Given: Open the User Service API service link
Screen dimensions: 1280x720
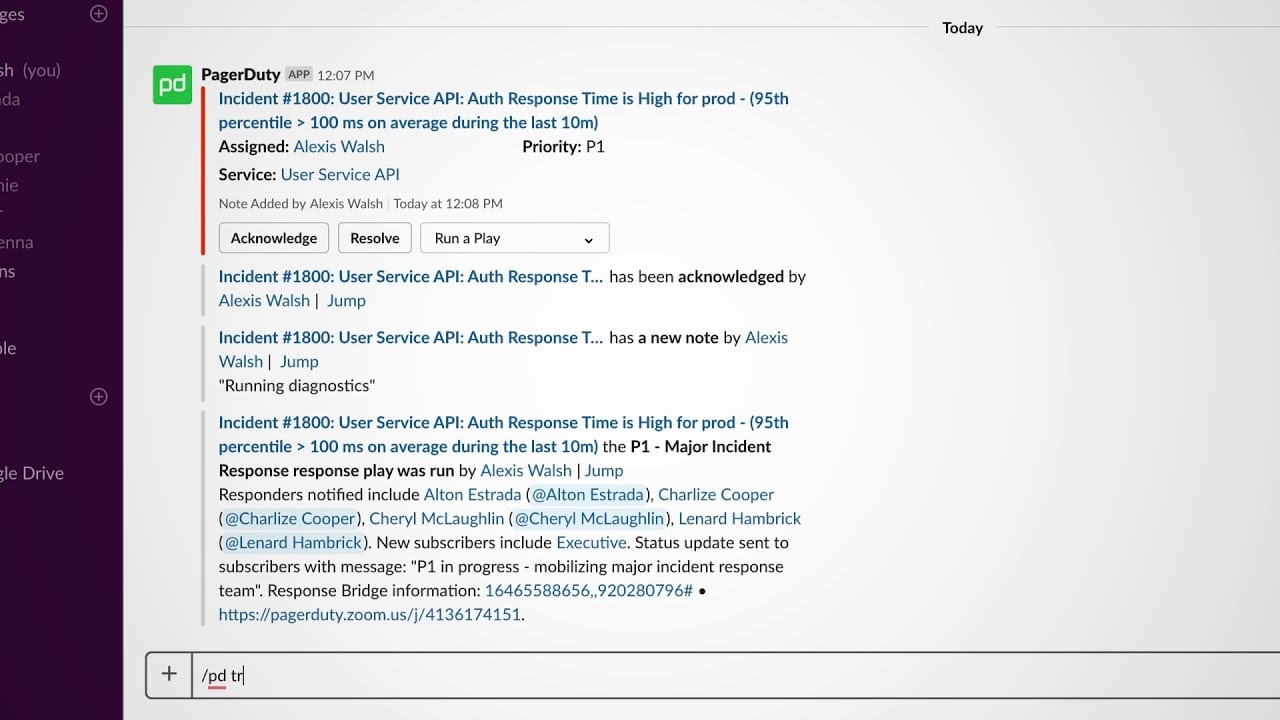Looking at the screenshot, I should tap(340, 174).
